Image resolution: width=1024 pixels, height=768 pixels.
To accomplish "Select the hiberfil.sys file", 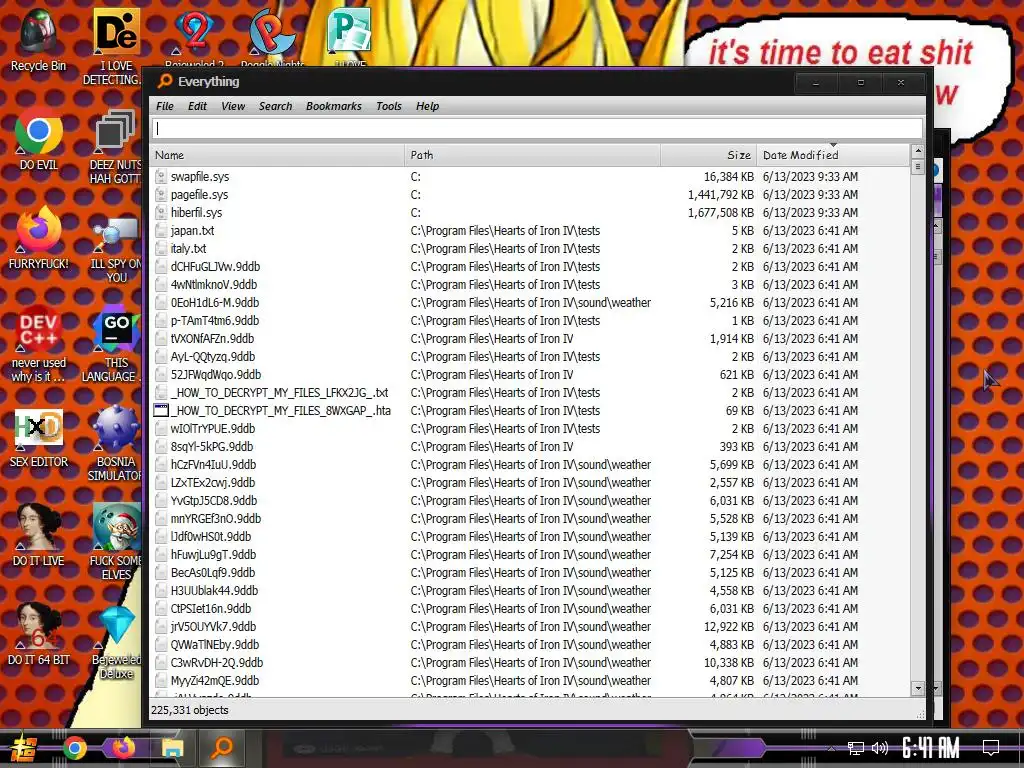I will click(196, 213).
